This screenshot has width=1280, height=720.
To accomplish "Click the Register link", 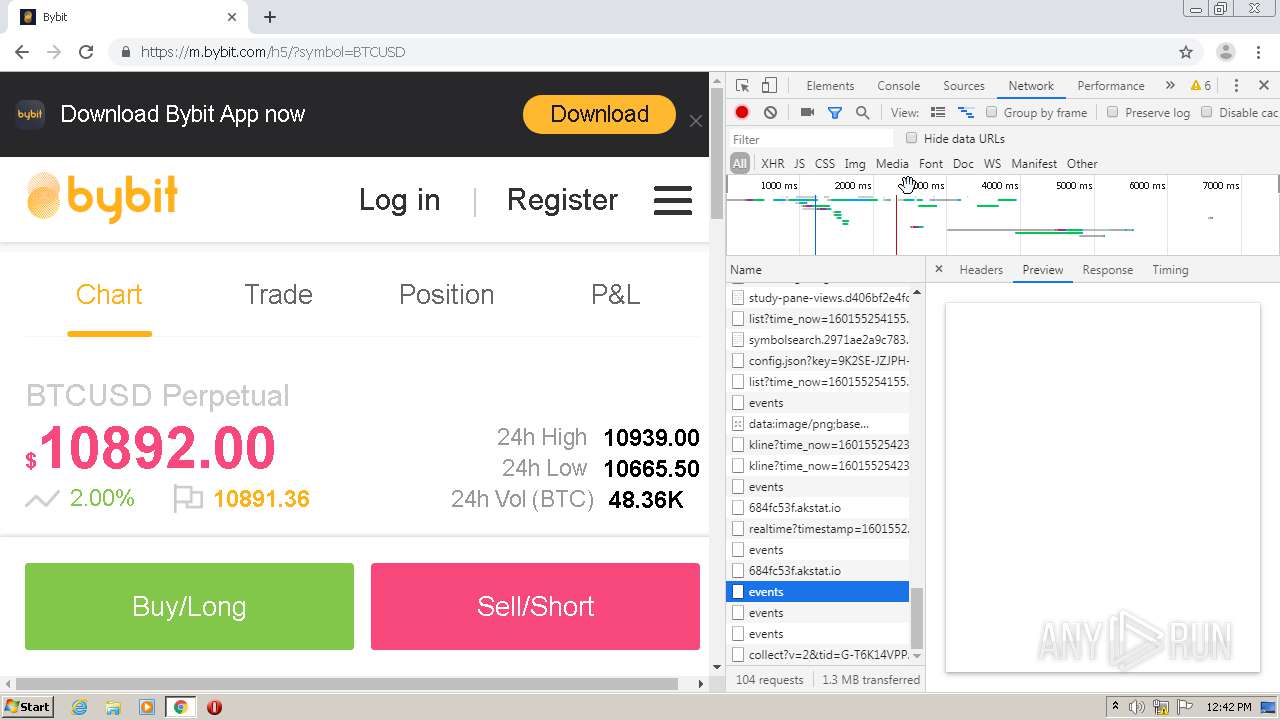I will click(562, 200).
